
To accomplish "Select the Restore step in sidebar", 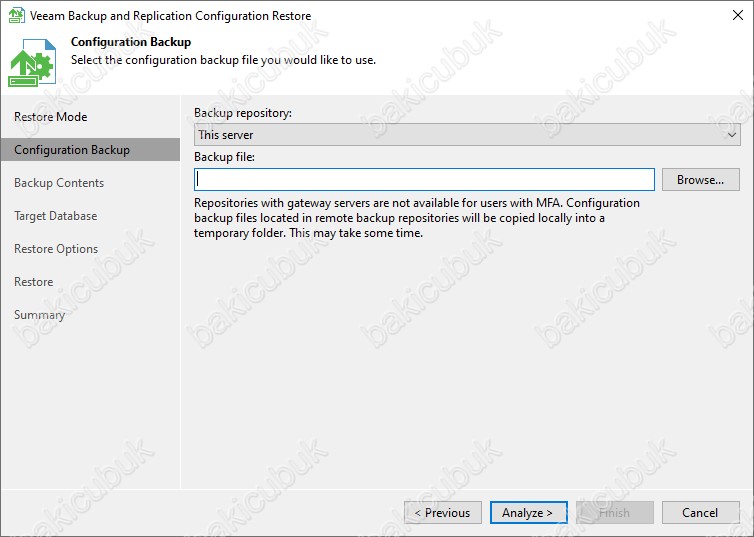I will (34, 282).
